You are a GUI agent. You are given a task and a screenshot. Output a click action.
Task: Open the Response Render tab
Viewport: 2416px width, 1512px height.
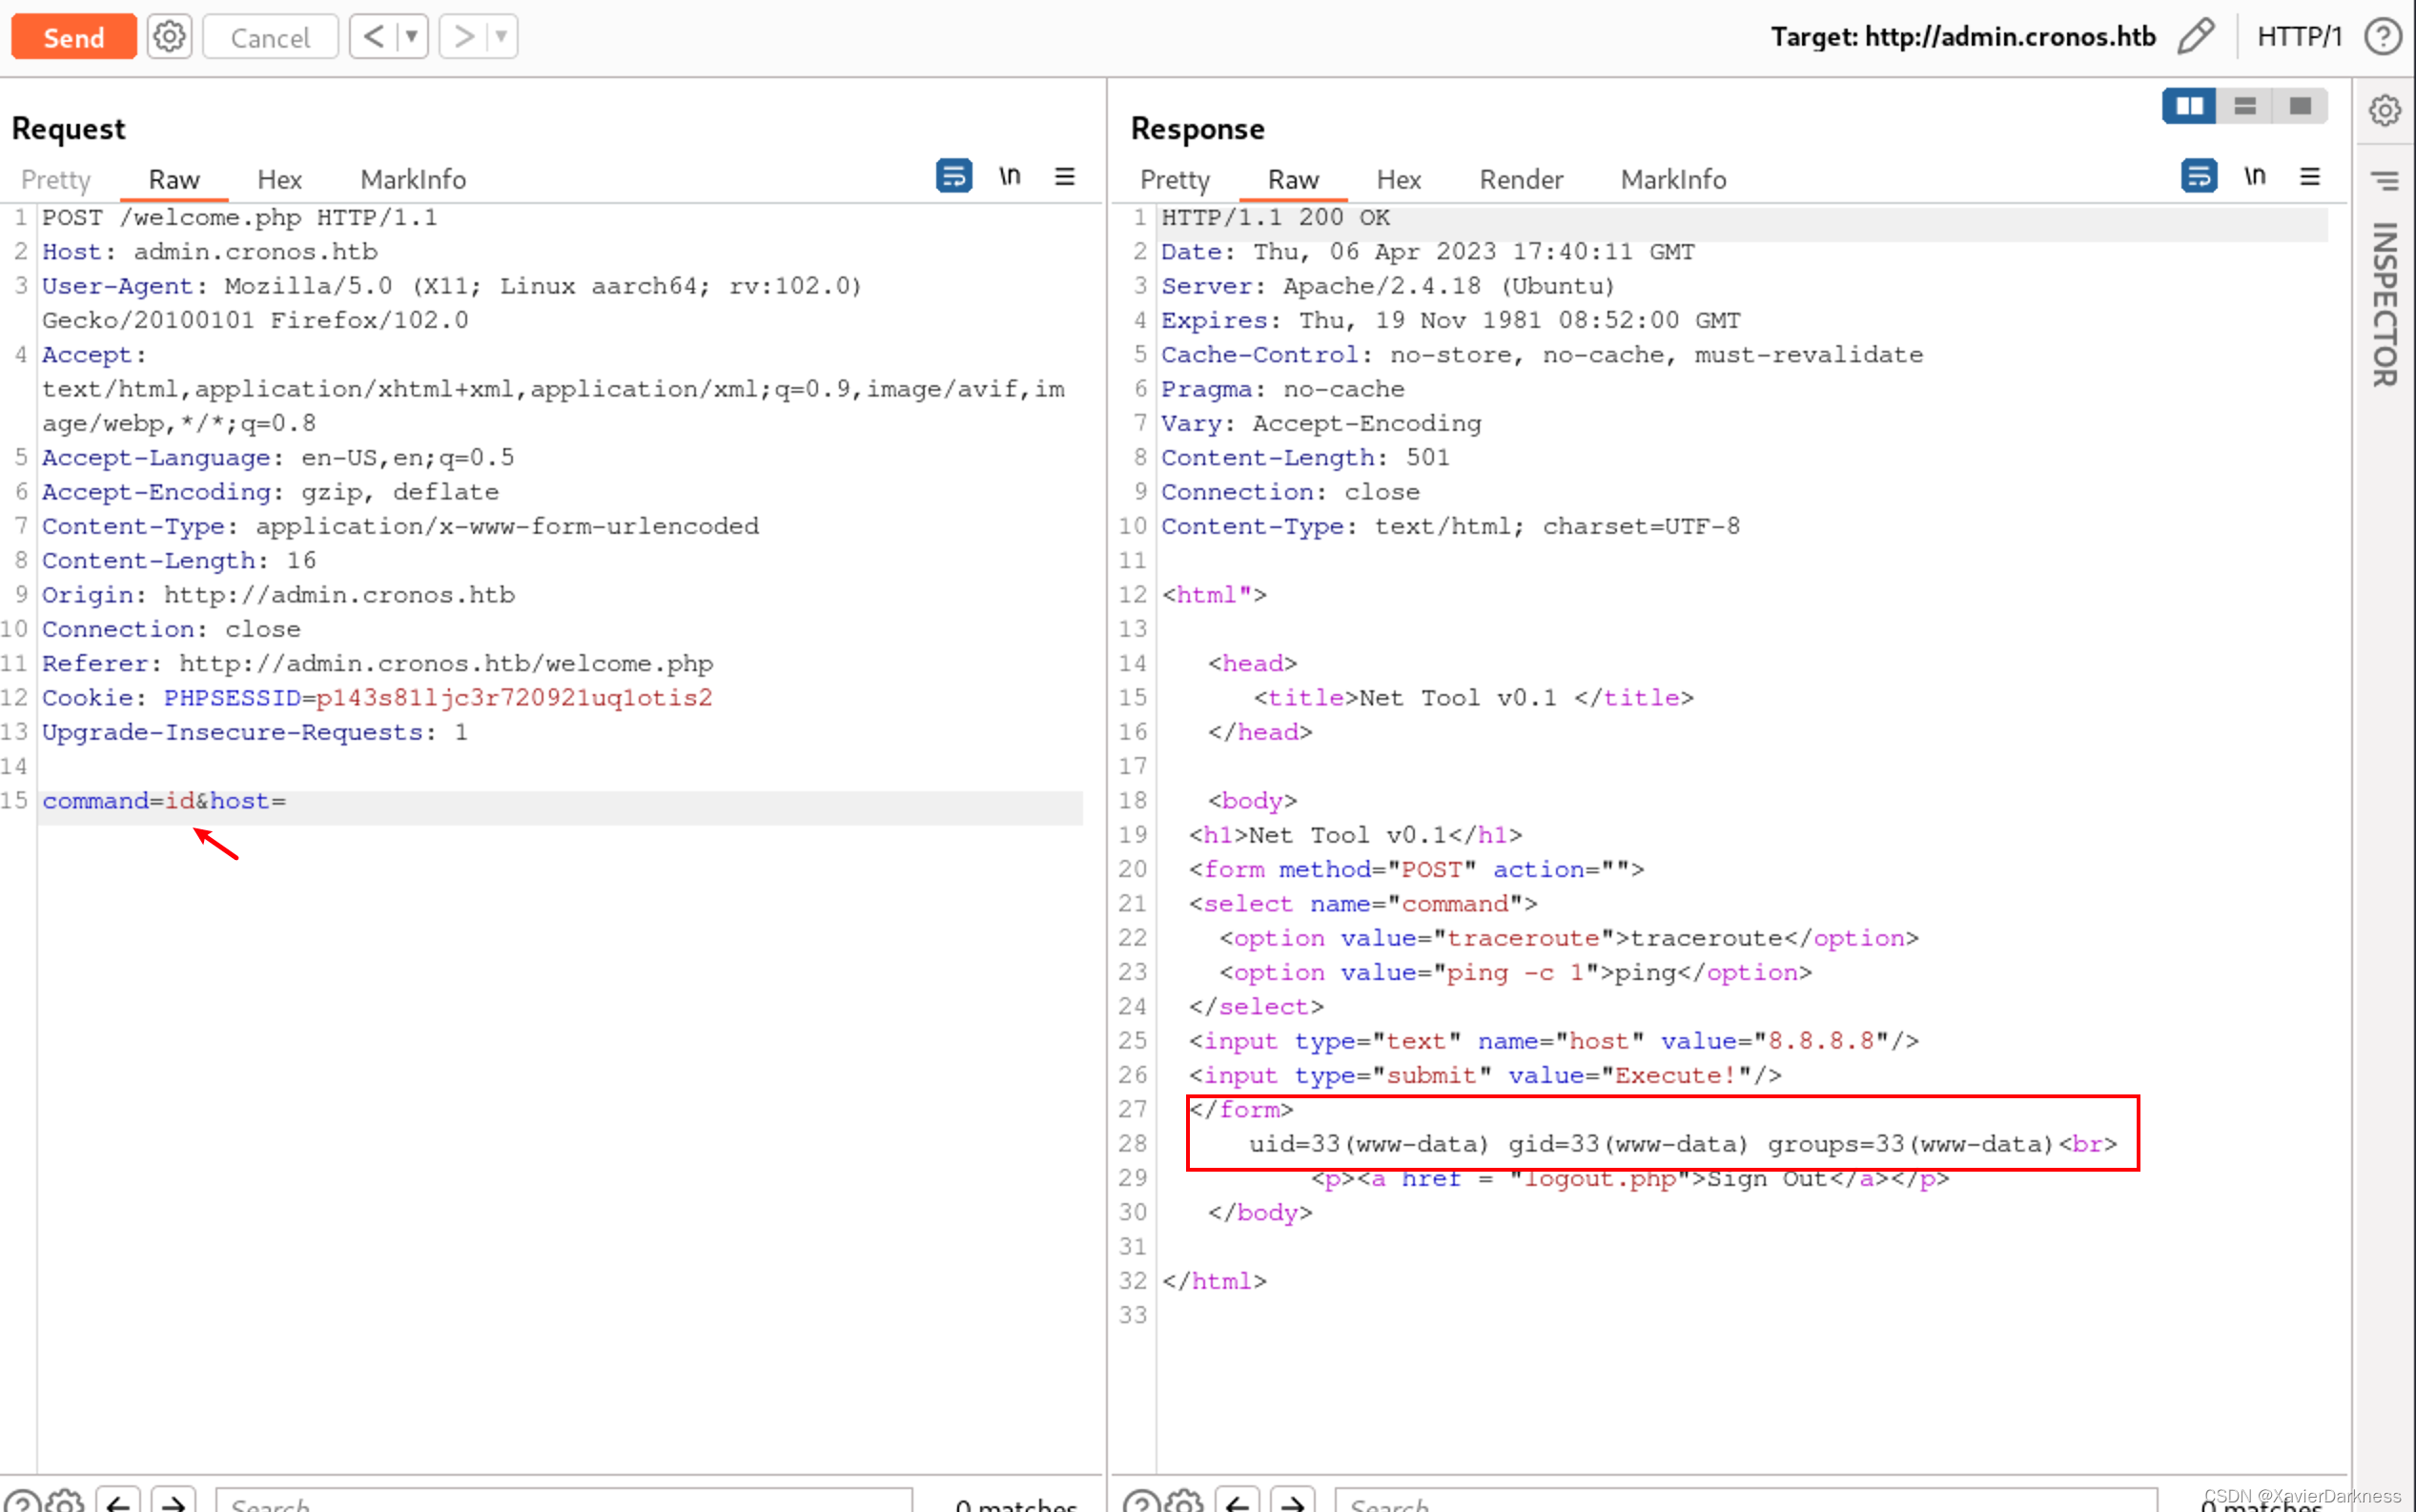(1521, 179)
